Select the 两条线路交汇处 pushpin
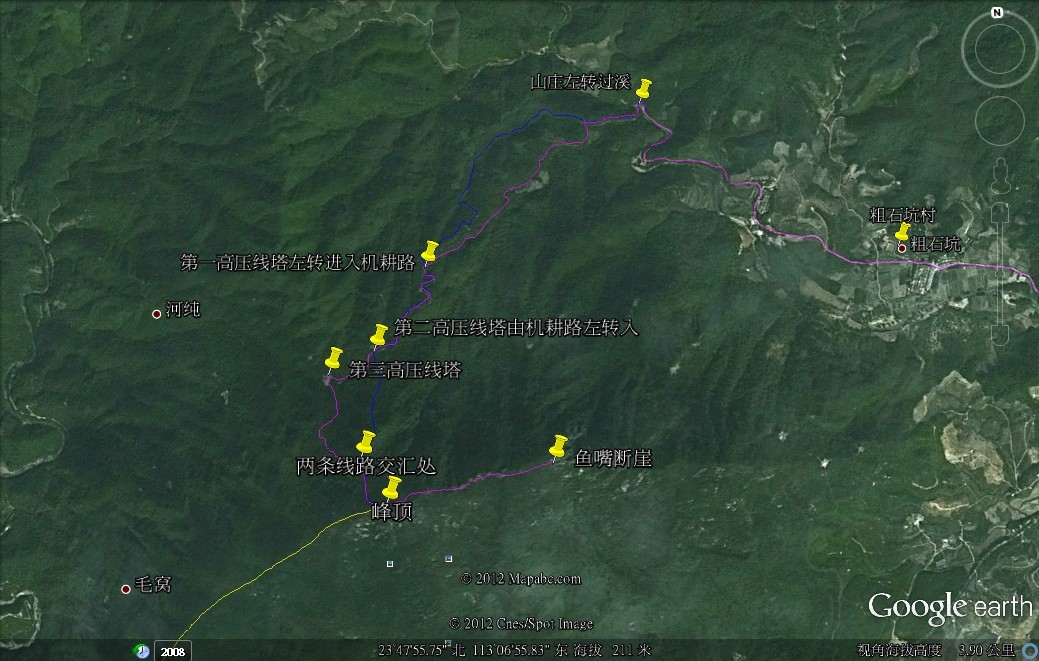This screenshot has height=661, width=1039. pyautogui.click(x=366, y=441)
